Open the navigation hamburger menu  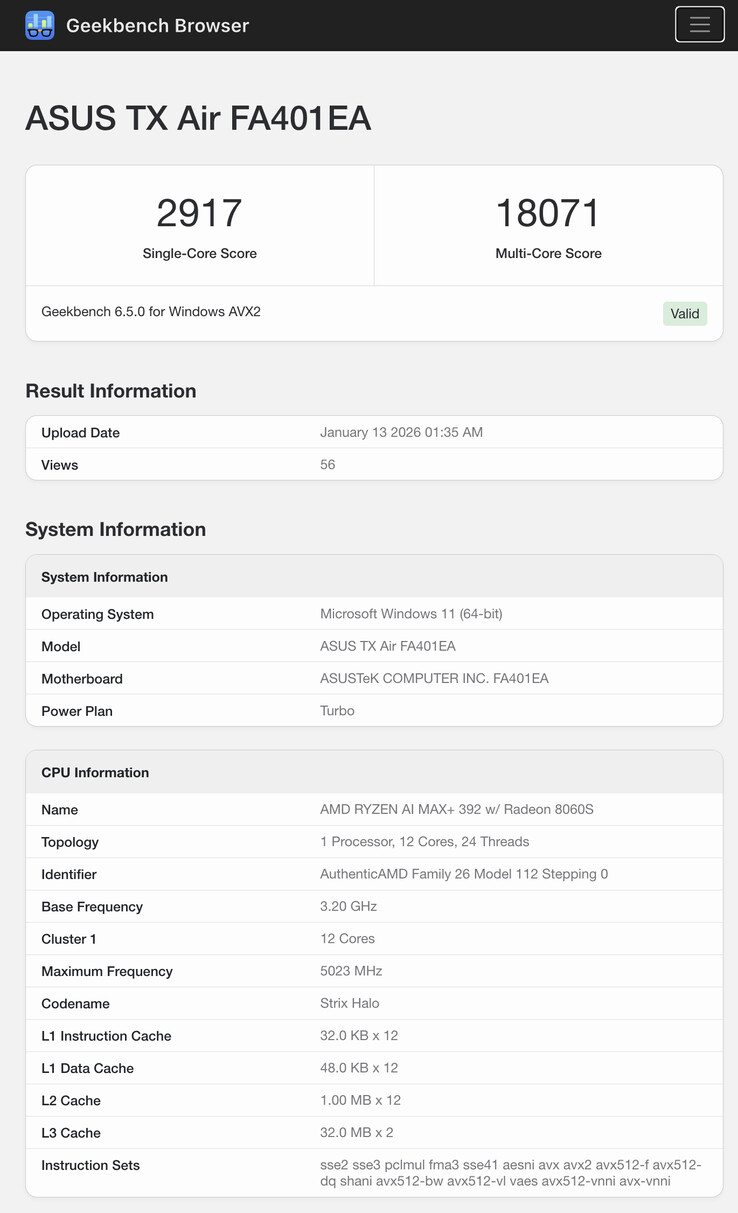point(699,24)
